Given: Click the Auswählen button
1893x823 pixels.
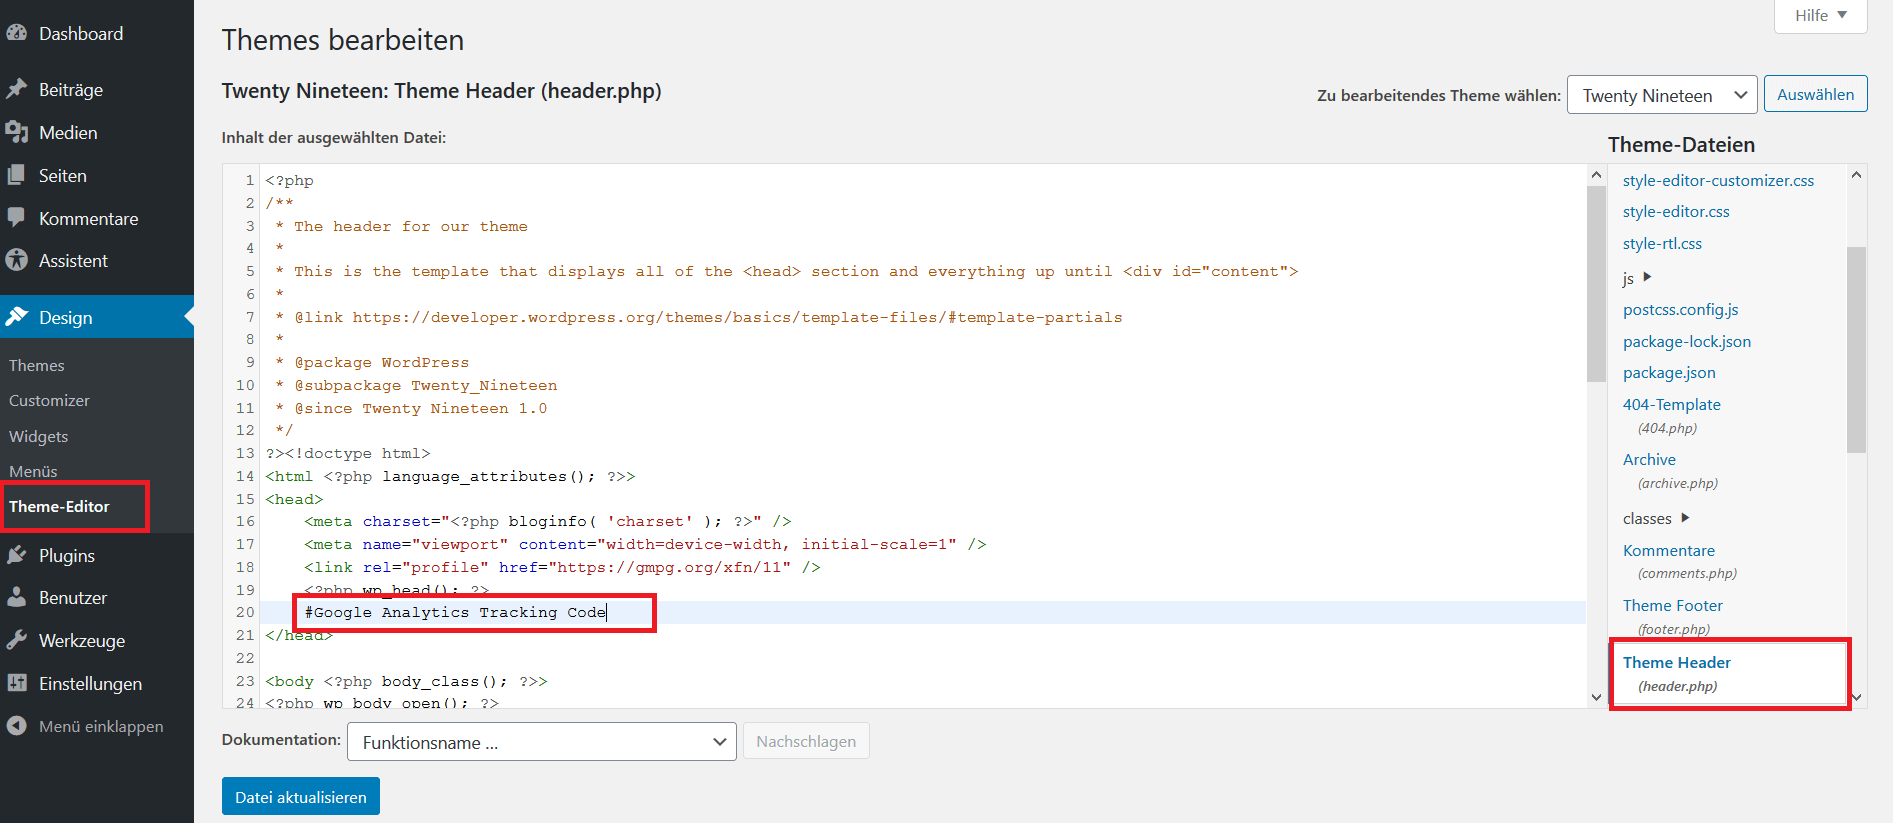Looking at the screenshot, I should pos(1815,94).
